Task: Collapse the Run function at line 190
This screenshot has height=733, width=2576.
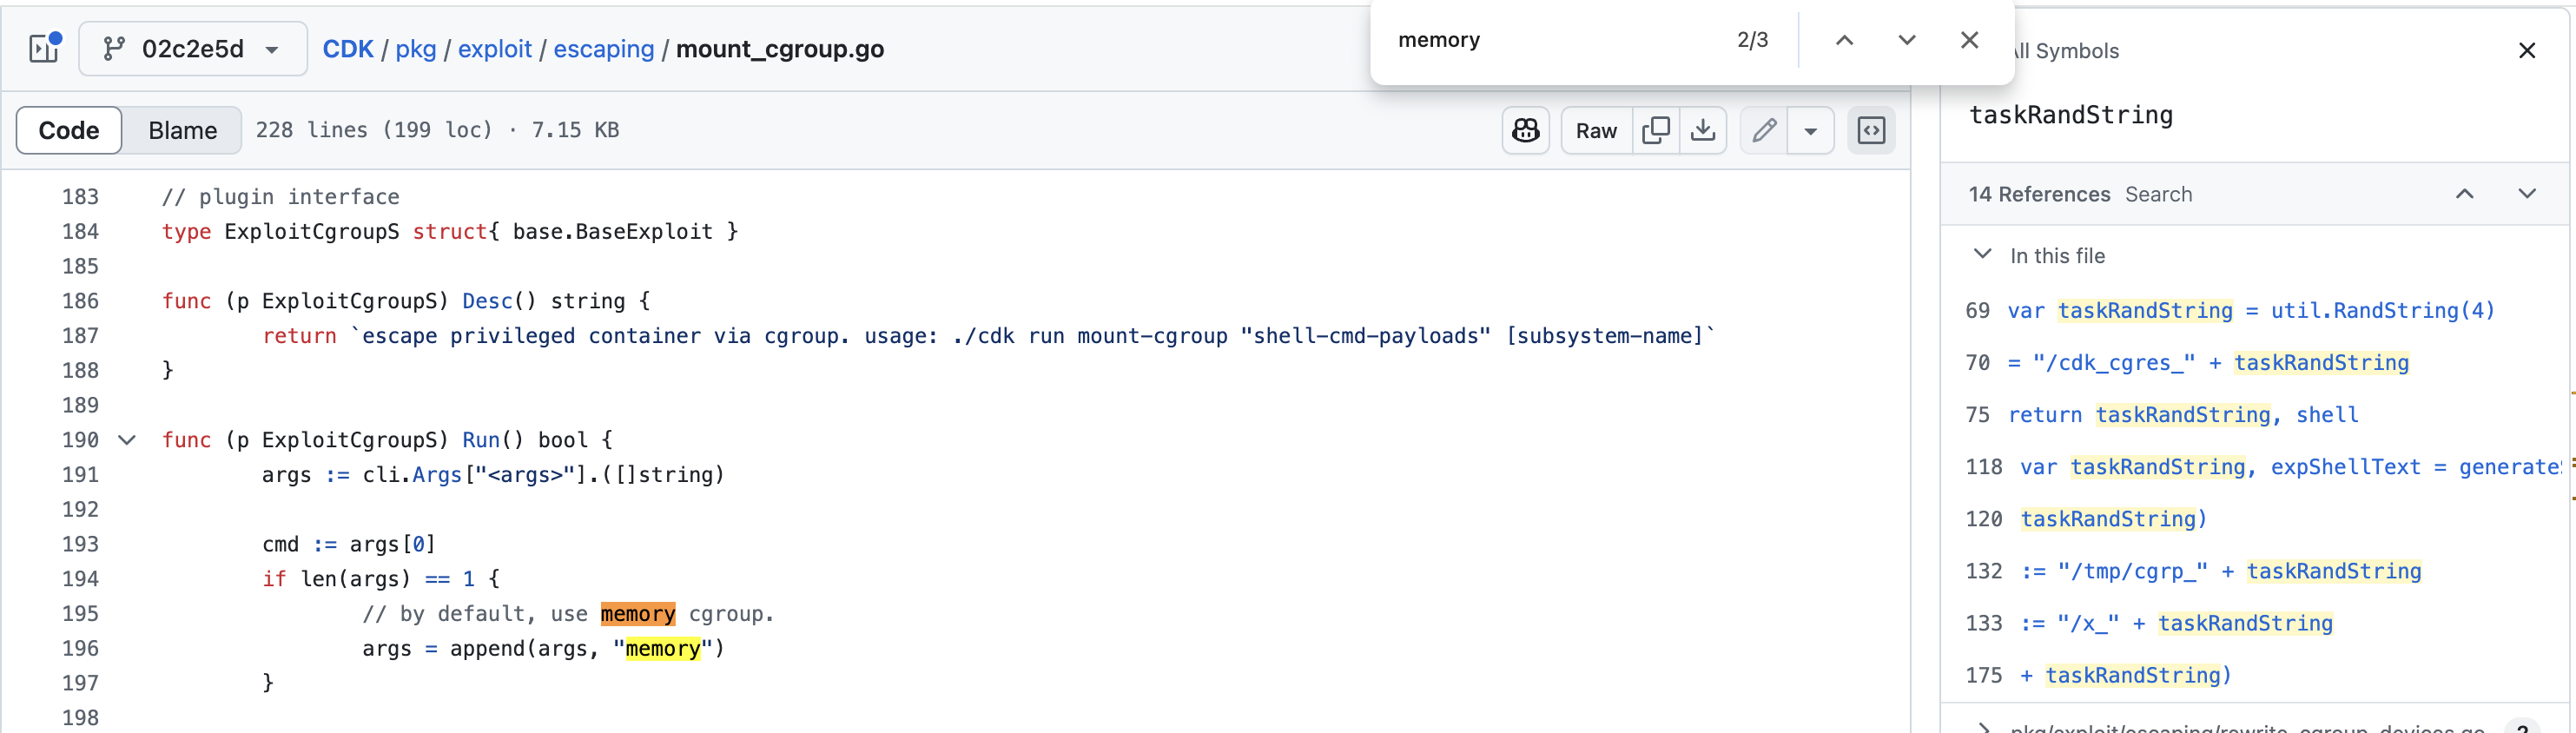Action: click(127, 440)
